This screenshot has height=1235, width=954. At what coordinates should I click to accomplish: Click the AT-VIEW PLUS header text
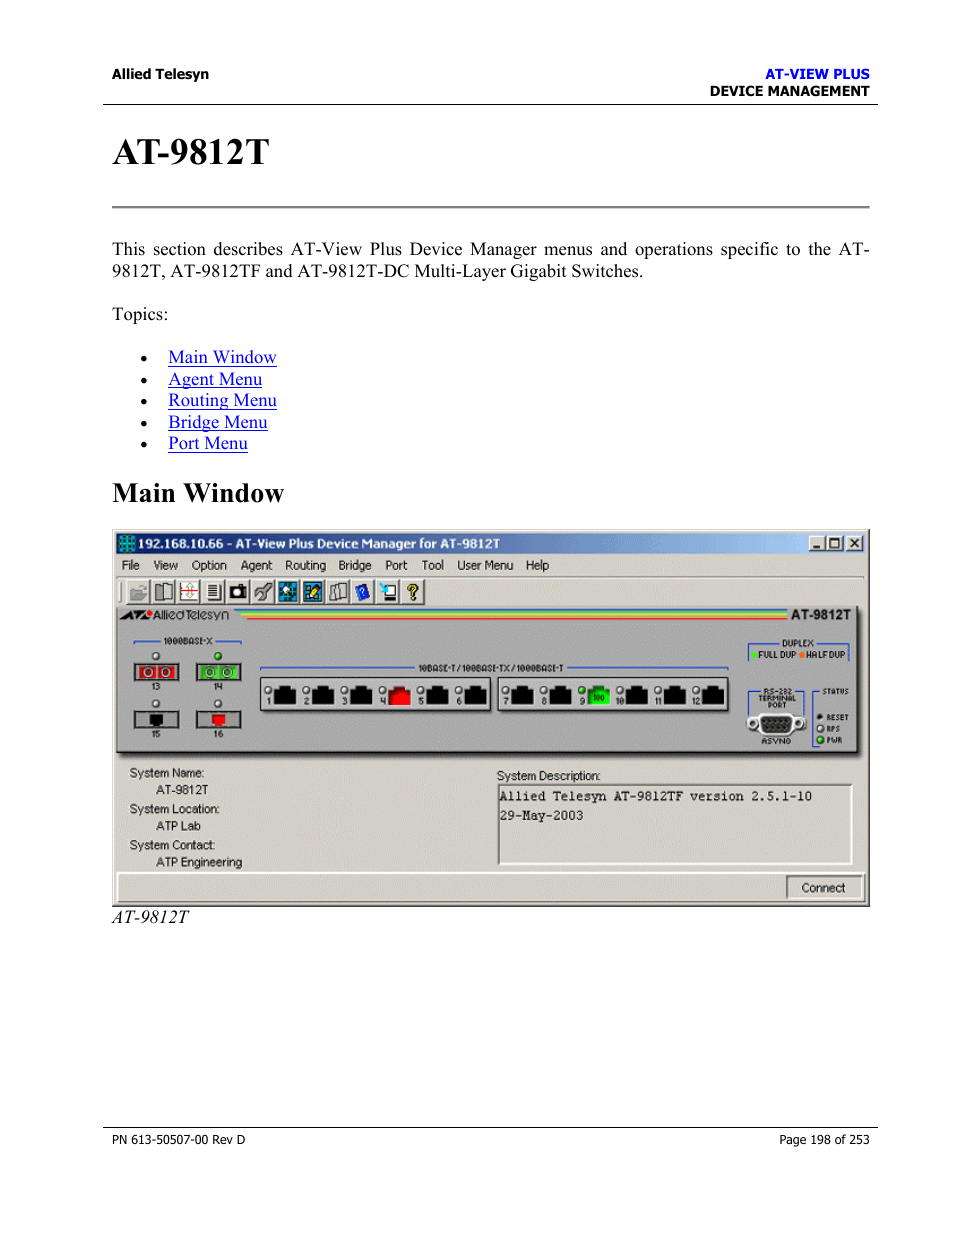tap(817, 74)
